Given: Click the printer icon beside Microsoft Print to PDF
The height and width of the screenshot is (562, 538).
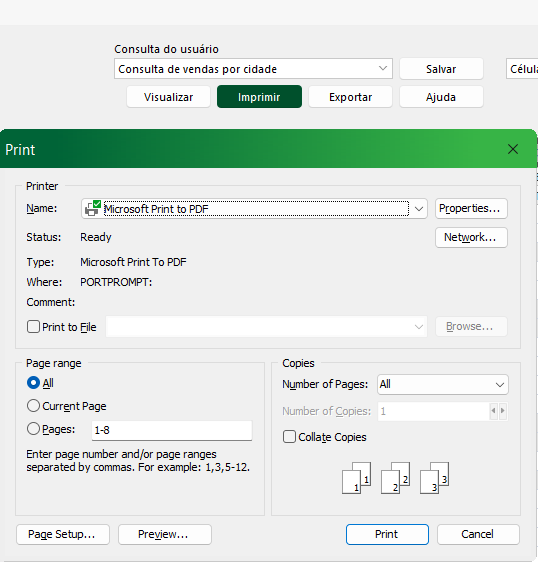Looking at the screenshot, I should pos(93,208).
